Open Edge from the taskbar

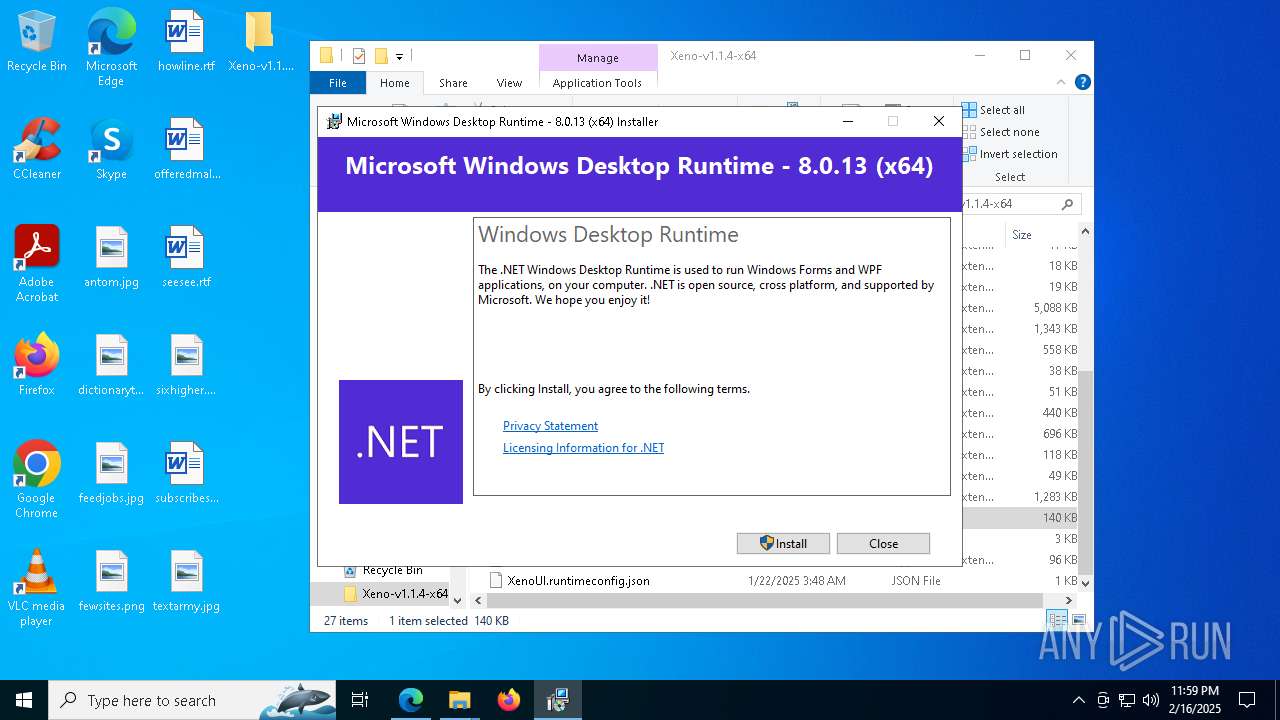(x=411, y=700)
